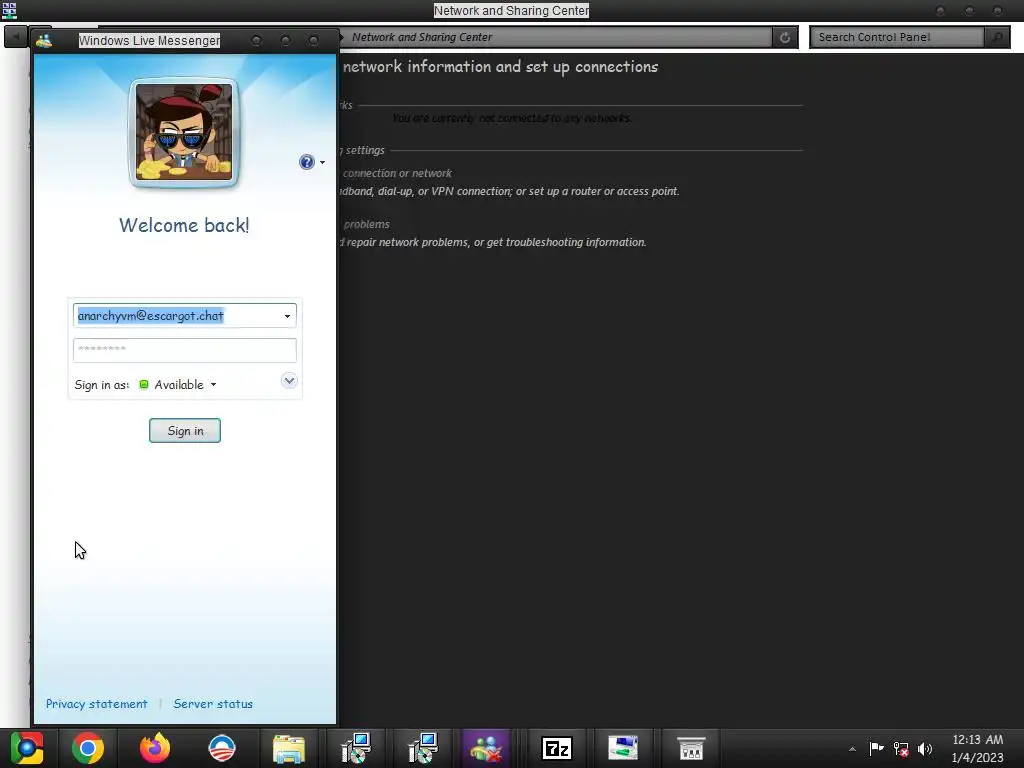Click the Network and Sharing Center window icon
The width and height of the screenshot is (1024, 768).
click(x=9, y=10)
